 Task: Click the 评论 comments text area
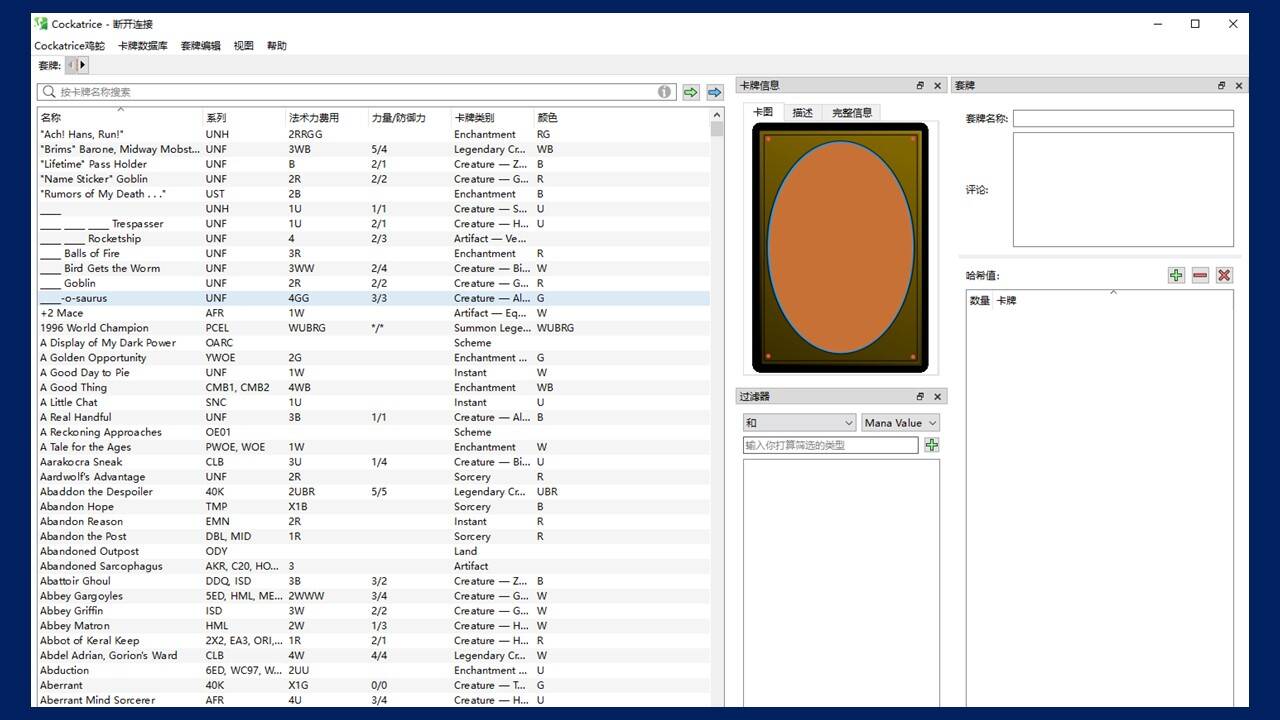[x=1123, y=190]
